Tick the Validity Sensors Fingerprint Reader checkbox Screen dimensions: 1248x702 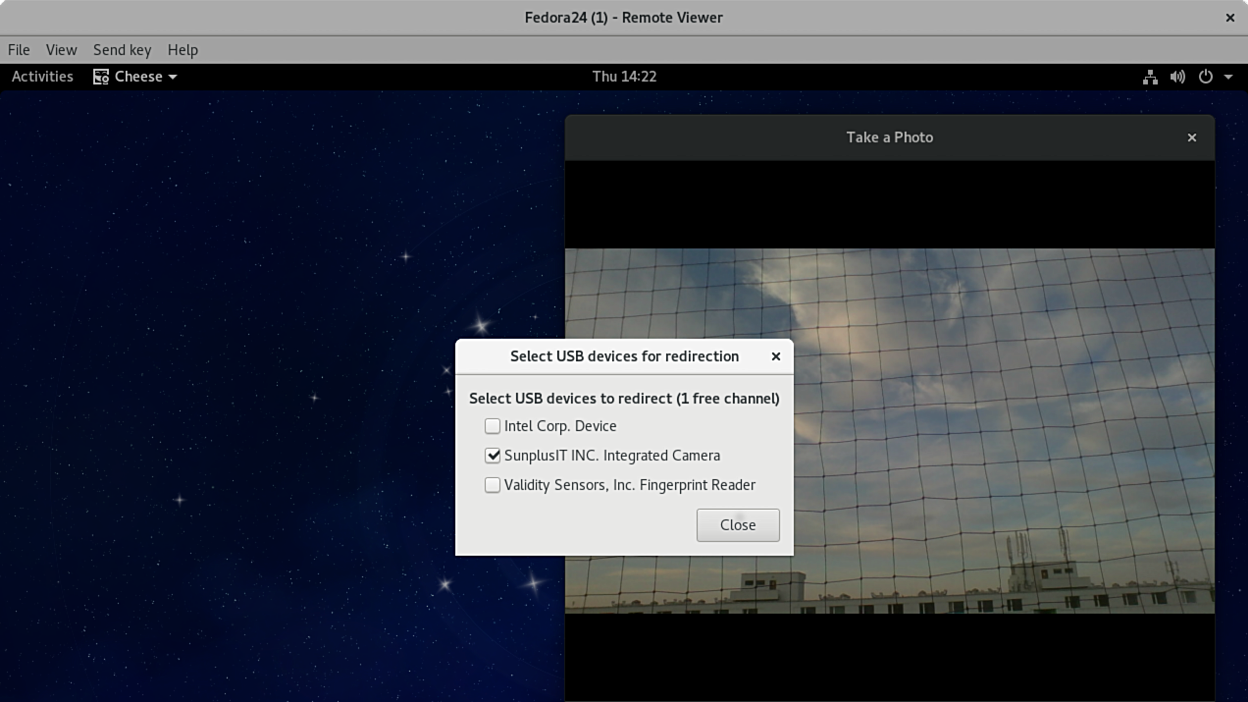(x=492, y=485)
